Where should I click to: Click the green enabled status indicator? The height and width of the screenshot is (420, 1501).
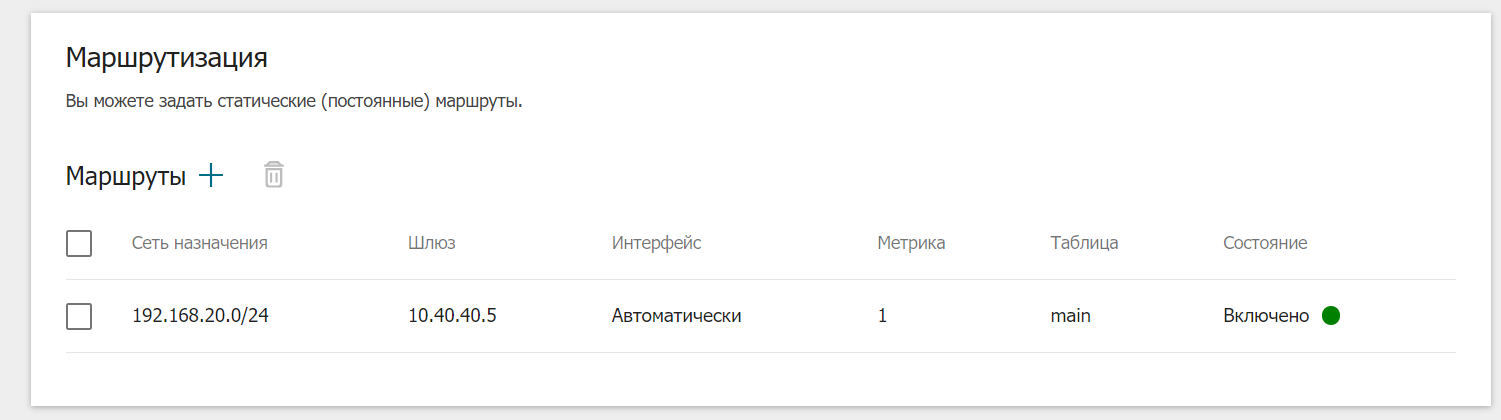[1331, 316]
